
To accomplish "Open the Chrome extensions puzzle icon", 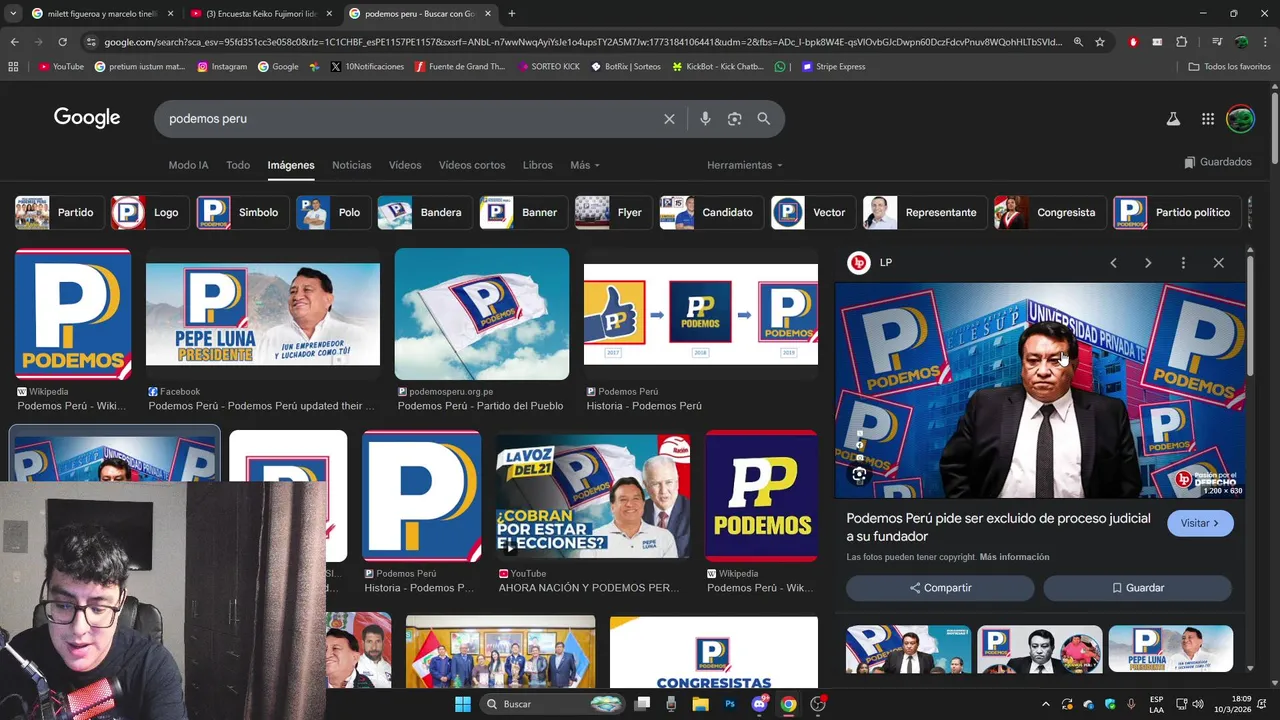I will pyautogui.click(x=1181, y=42).
